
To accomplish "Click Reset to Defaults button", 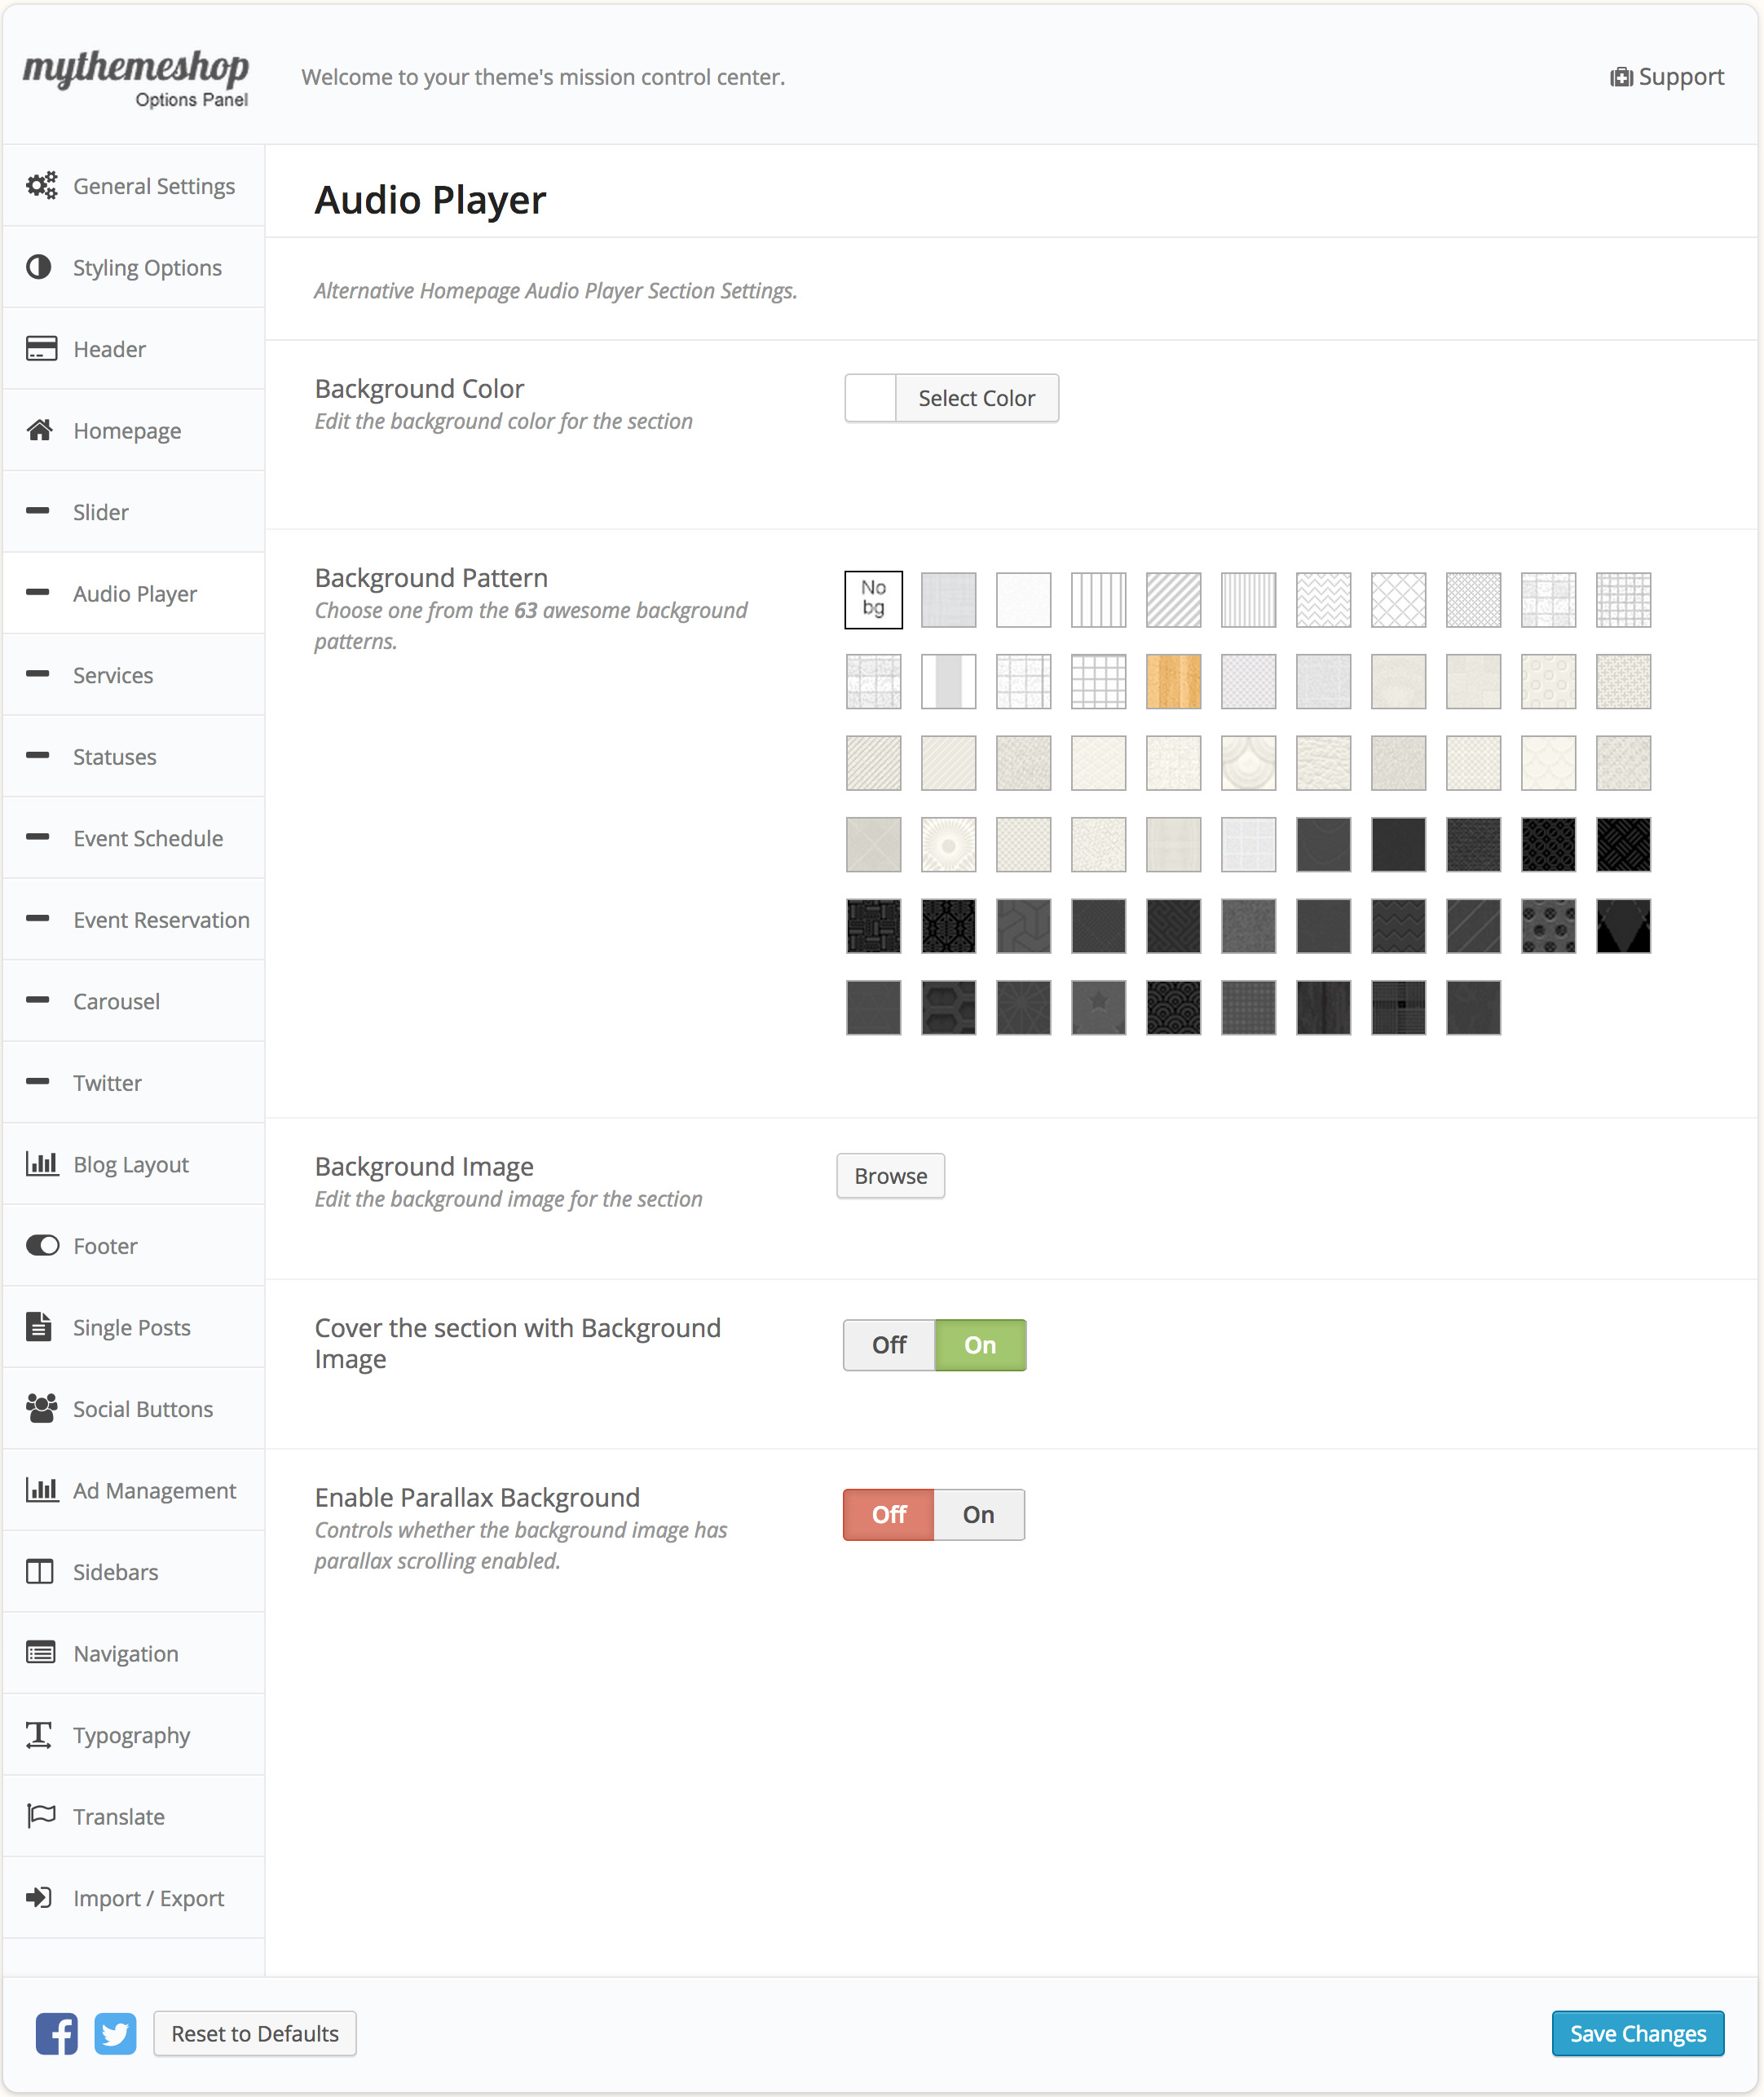I will [255, 2033].
